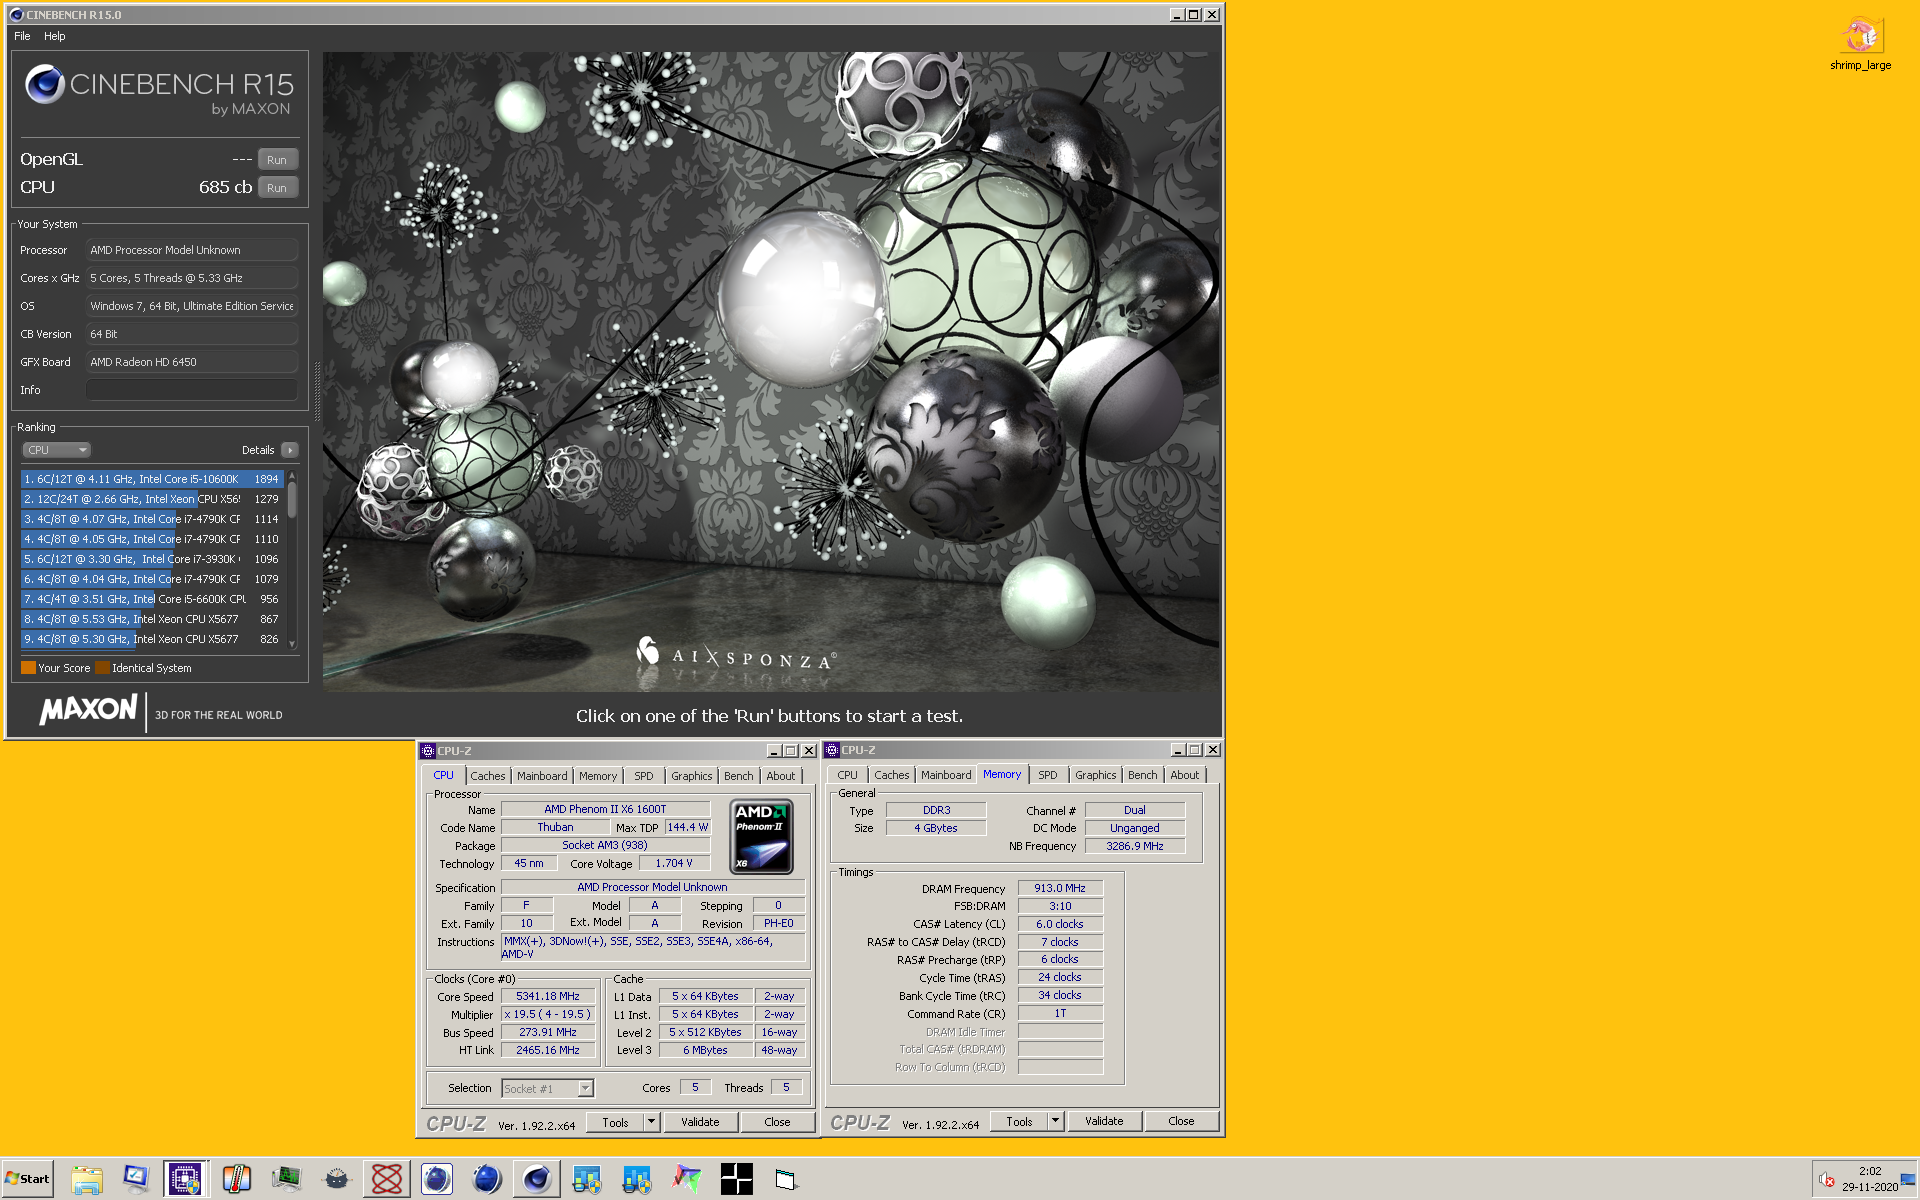
Task: Click the MAXON logo at bottom
Action: tap(88, 709)
